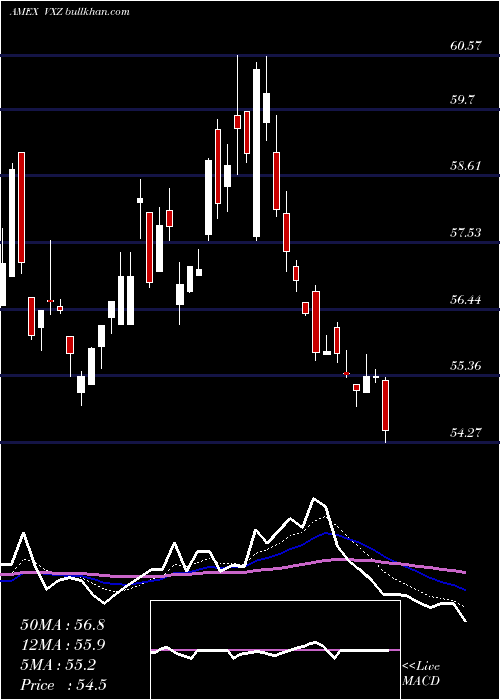Click the 50MA : 56.8 readout

point(62,625)
